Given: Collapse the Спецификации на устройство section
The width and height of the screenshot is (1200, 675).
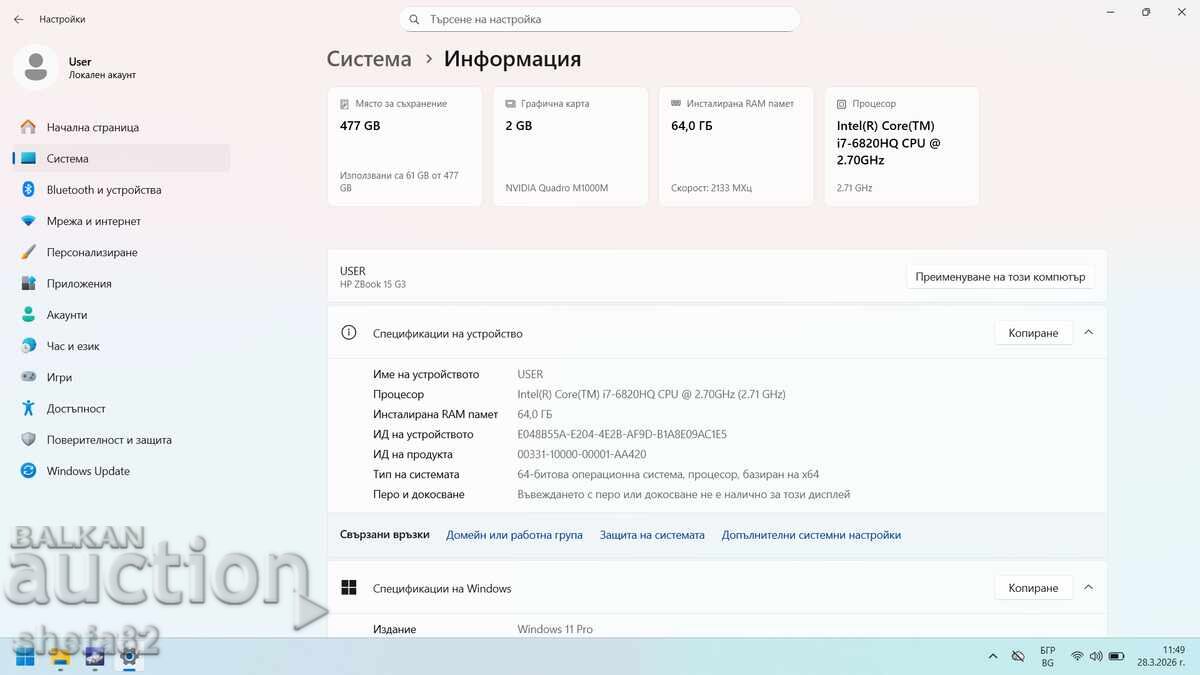Looking at the screenshot, I should click(x=1089, y=333).
